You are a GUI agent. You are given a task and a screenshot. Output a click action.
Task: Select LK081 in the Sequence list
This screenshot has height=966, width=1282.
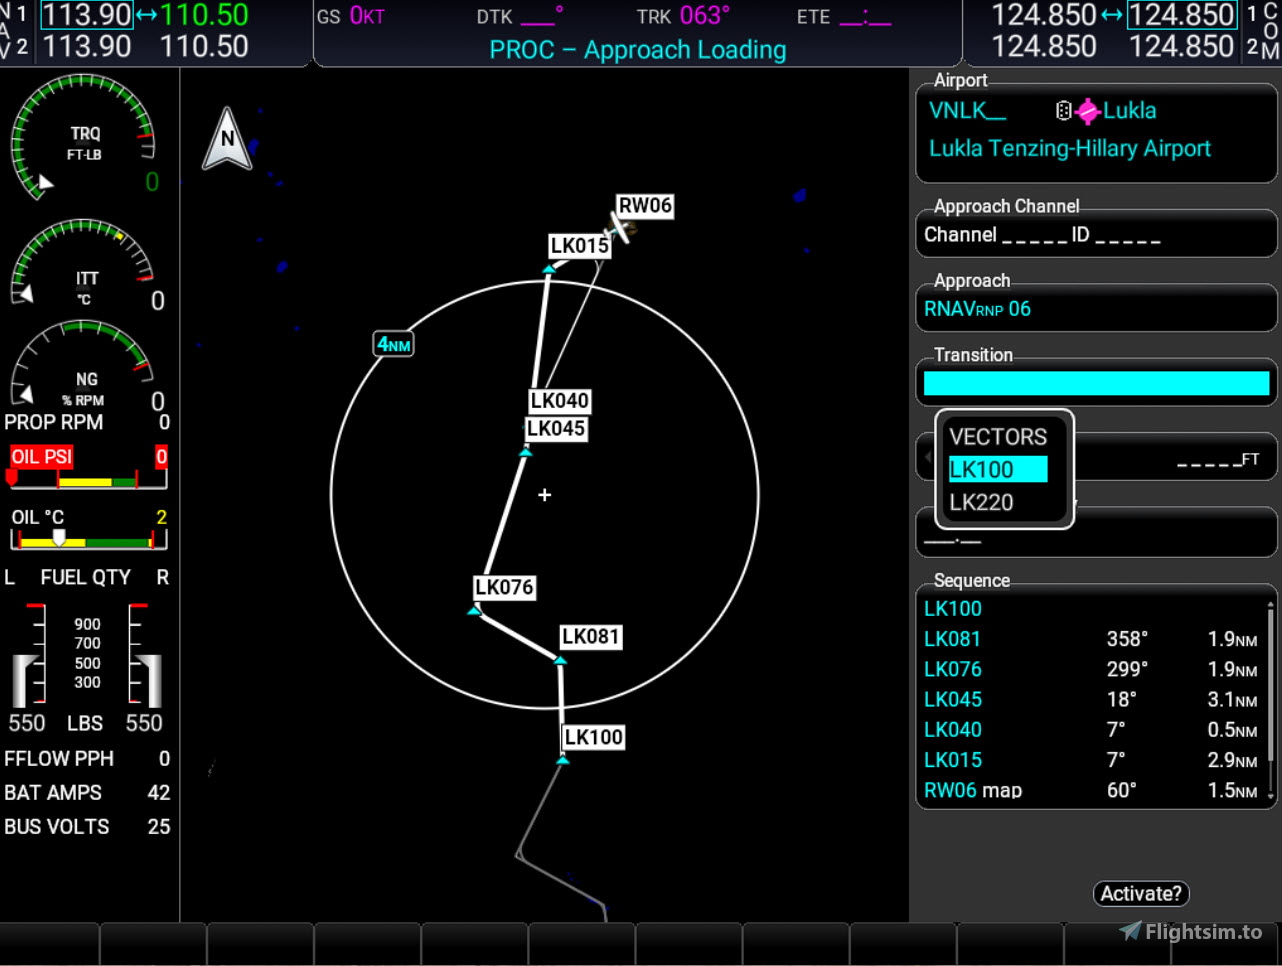[x=952, y=638]
